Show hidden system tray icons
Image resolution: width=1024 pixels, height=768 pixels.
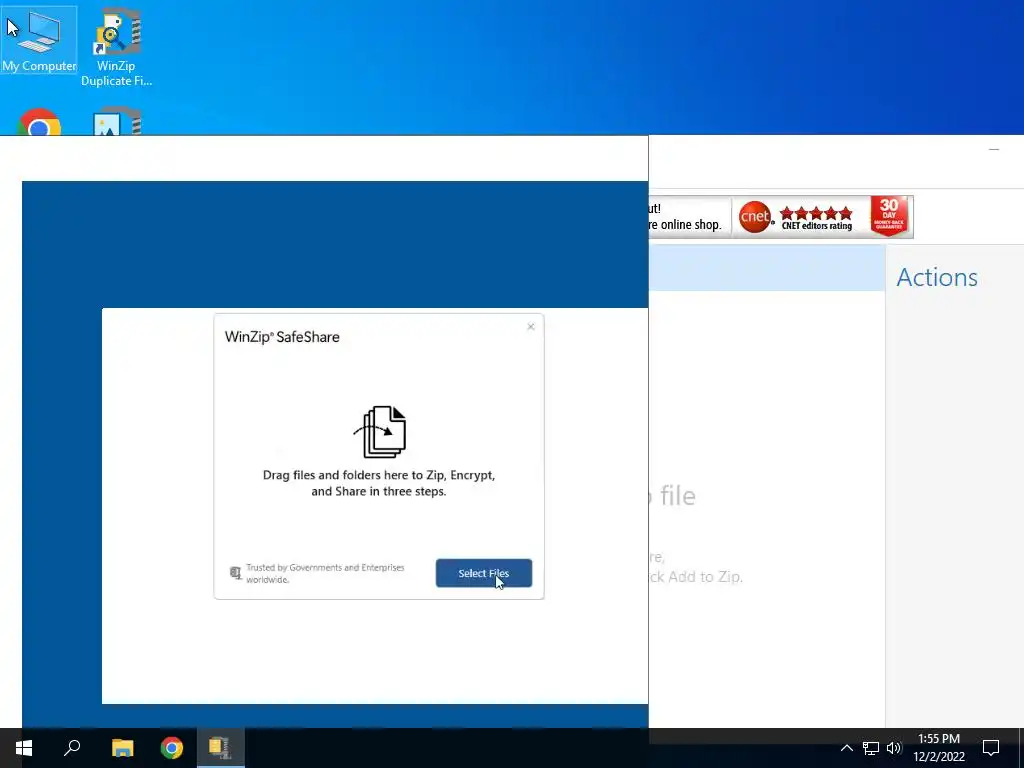pyautogui.click(x=846, y=748)
